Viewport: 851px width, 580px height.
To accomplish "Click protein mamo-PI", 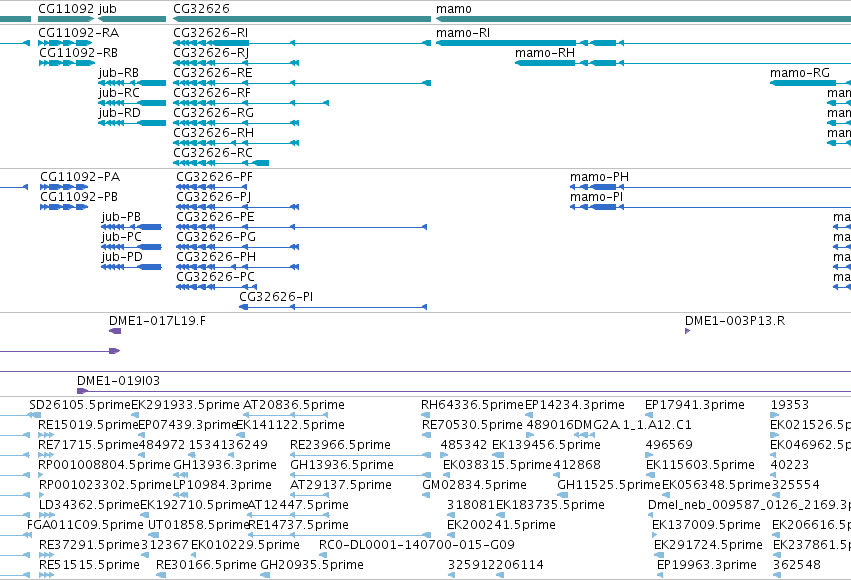I will click(x=596, y=197).
